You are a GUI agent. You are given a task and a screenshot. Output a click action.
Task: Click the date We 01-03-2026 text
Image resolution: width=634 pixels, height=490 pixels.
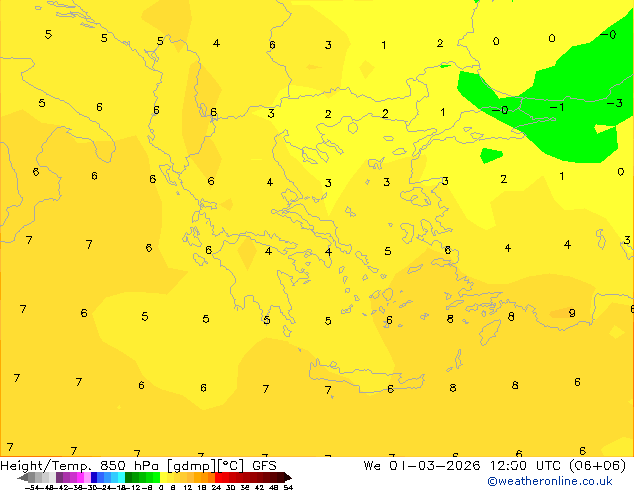click(422, 466)
